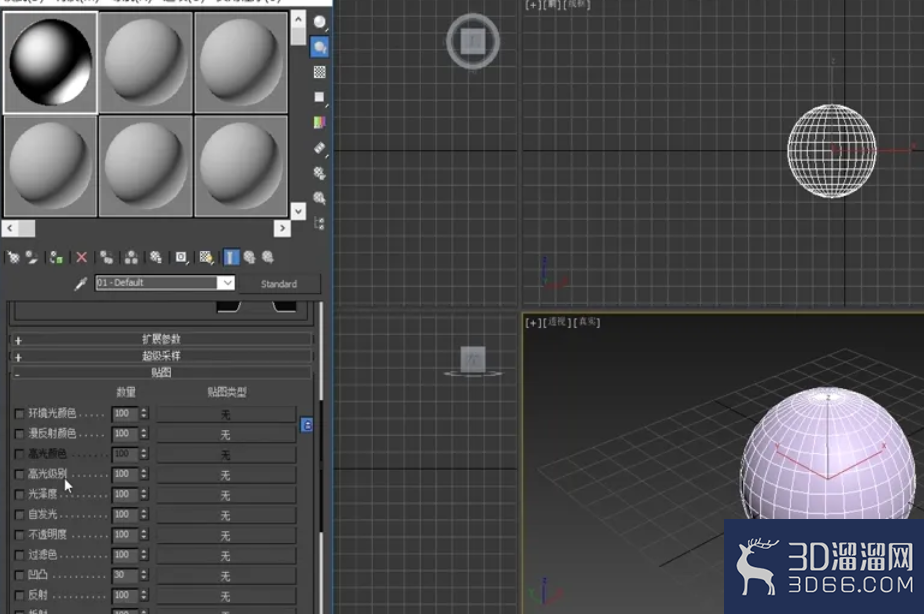Toggle the Backlight icon highlighted in blue

tap(319, 47)
